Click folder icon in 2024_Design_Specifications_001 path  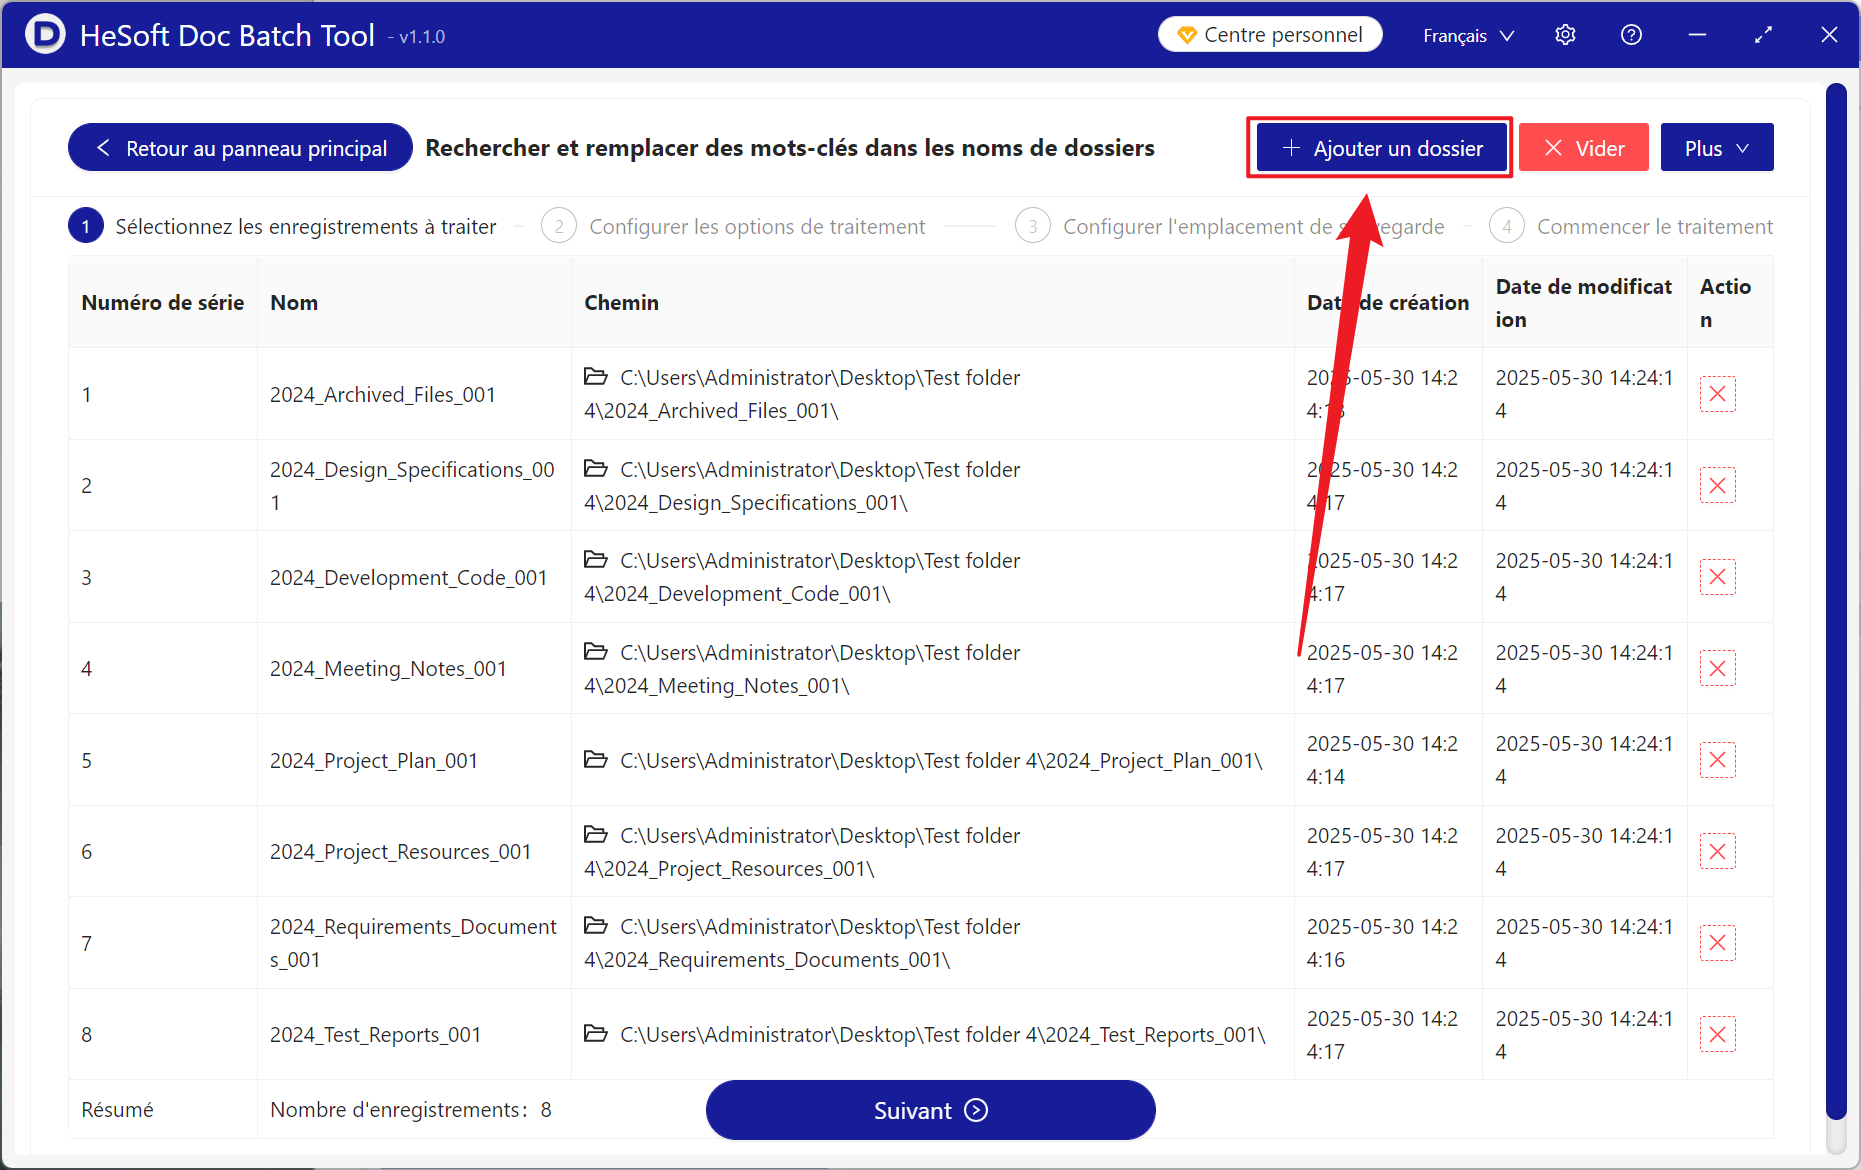pyautogui.click(x=596, y=469)
